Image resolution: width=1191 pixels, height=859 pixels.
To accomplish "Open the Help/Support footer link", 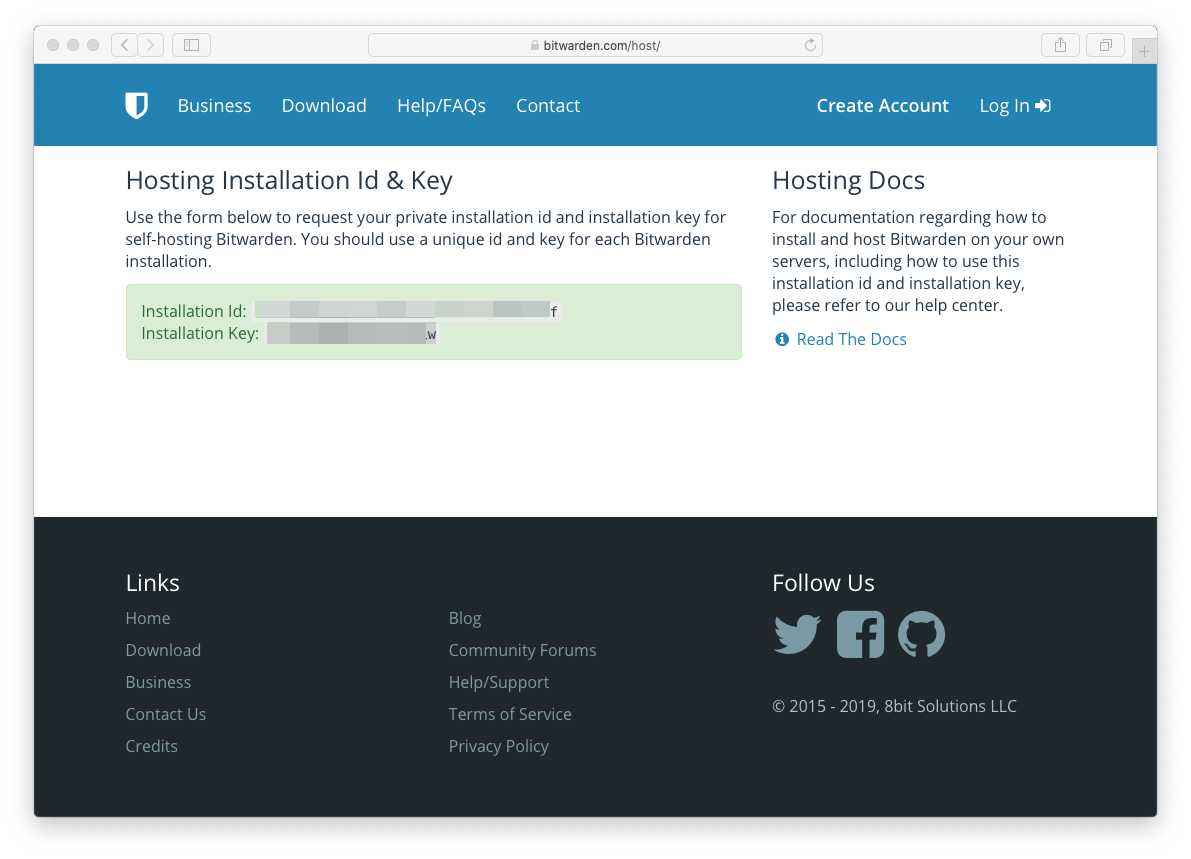I will (x=499, y=682).
